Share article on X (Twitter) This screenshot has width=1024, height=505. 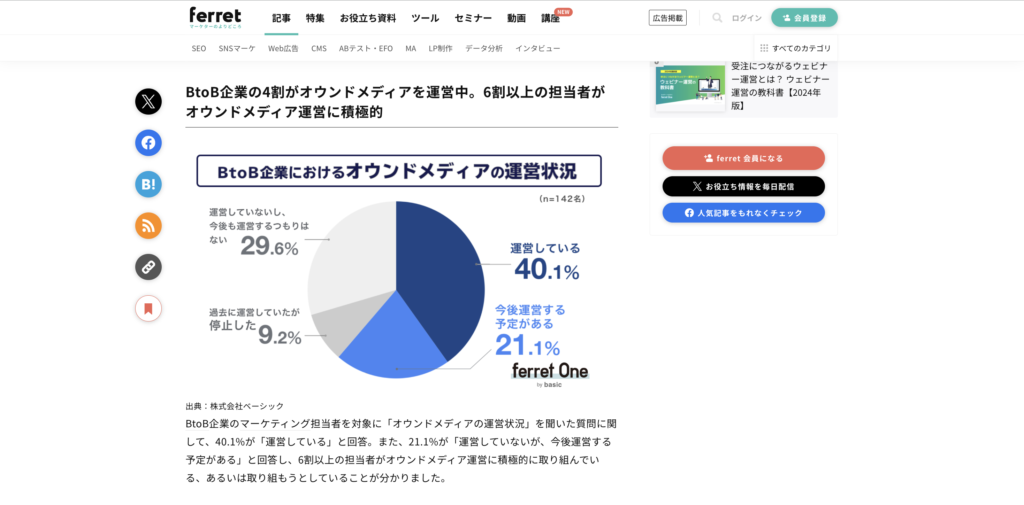pyautogui.click(x=148, y=101)
